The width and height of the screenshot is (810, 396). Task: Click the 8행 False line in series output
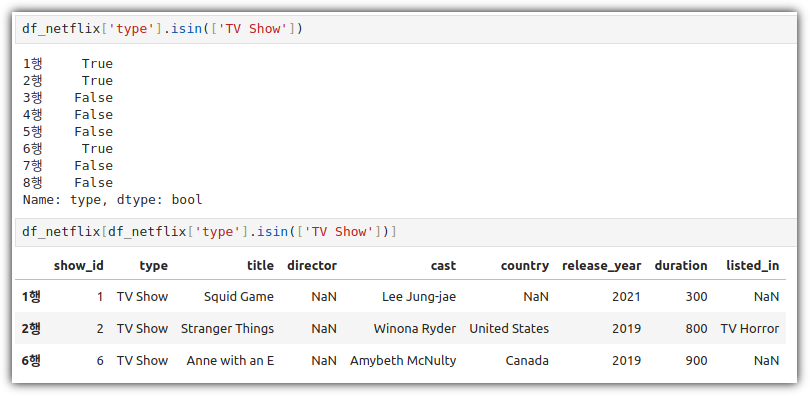(x=68, y=183)
